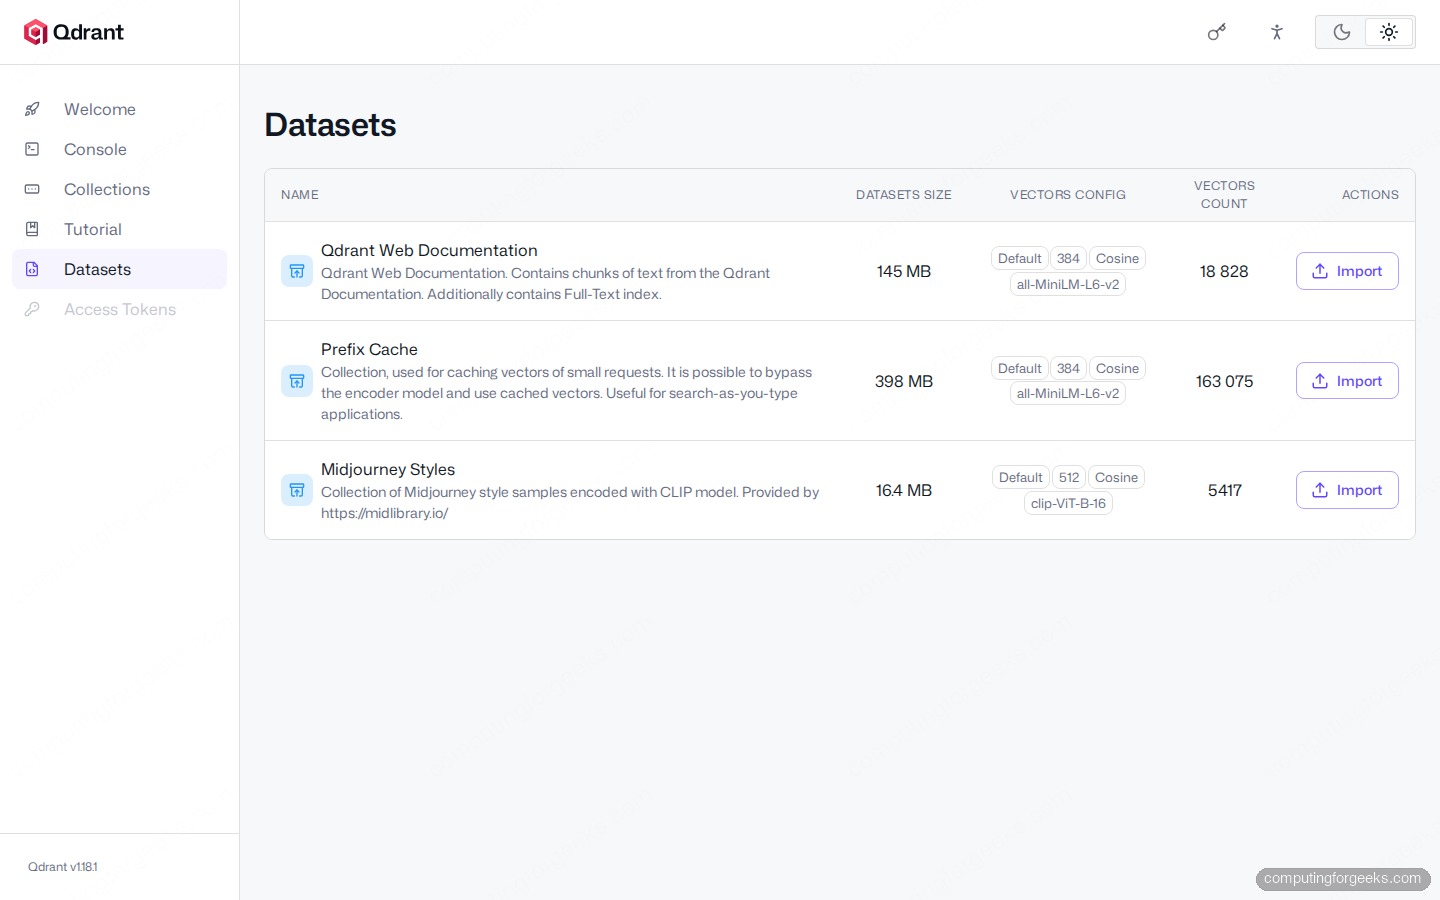This screenshot has width=1440, height=900.
Task: Click the Datasets page heading
Action: click(331, 125)
